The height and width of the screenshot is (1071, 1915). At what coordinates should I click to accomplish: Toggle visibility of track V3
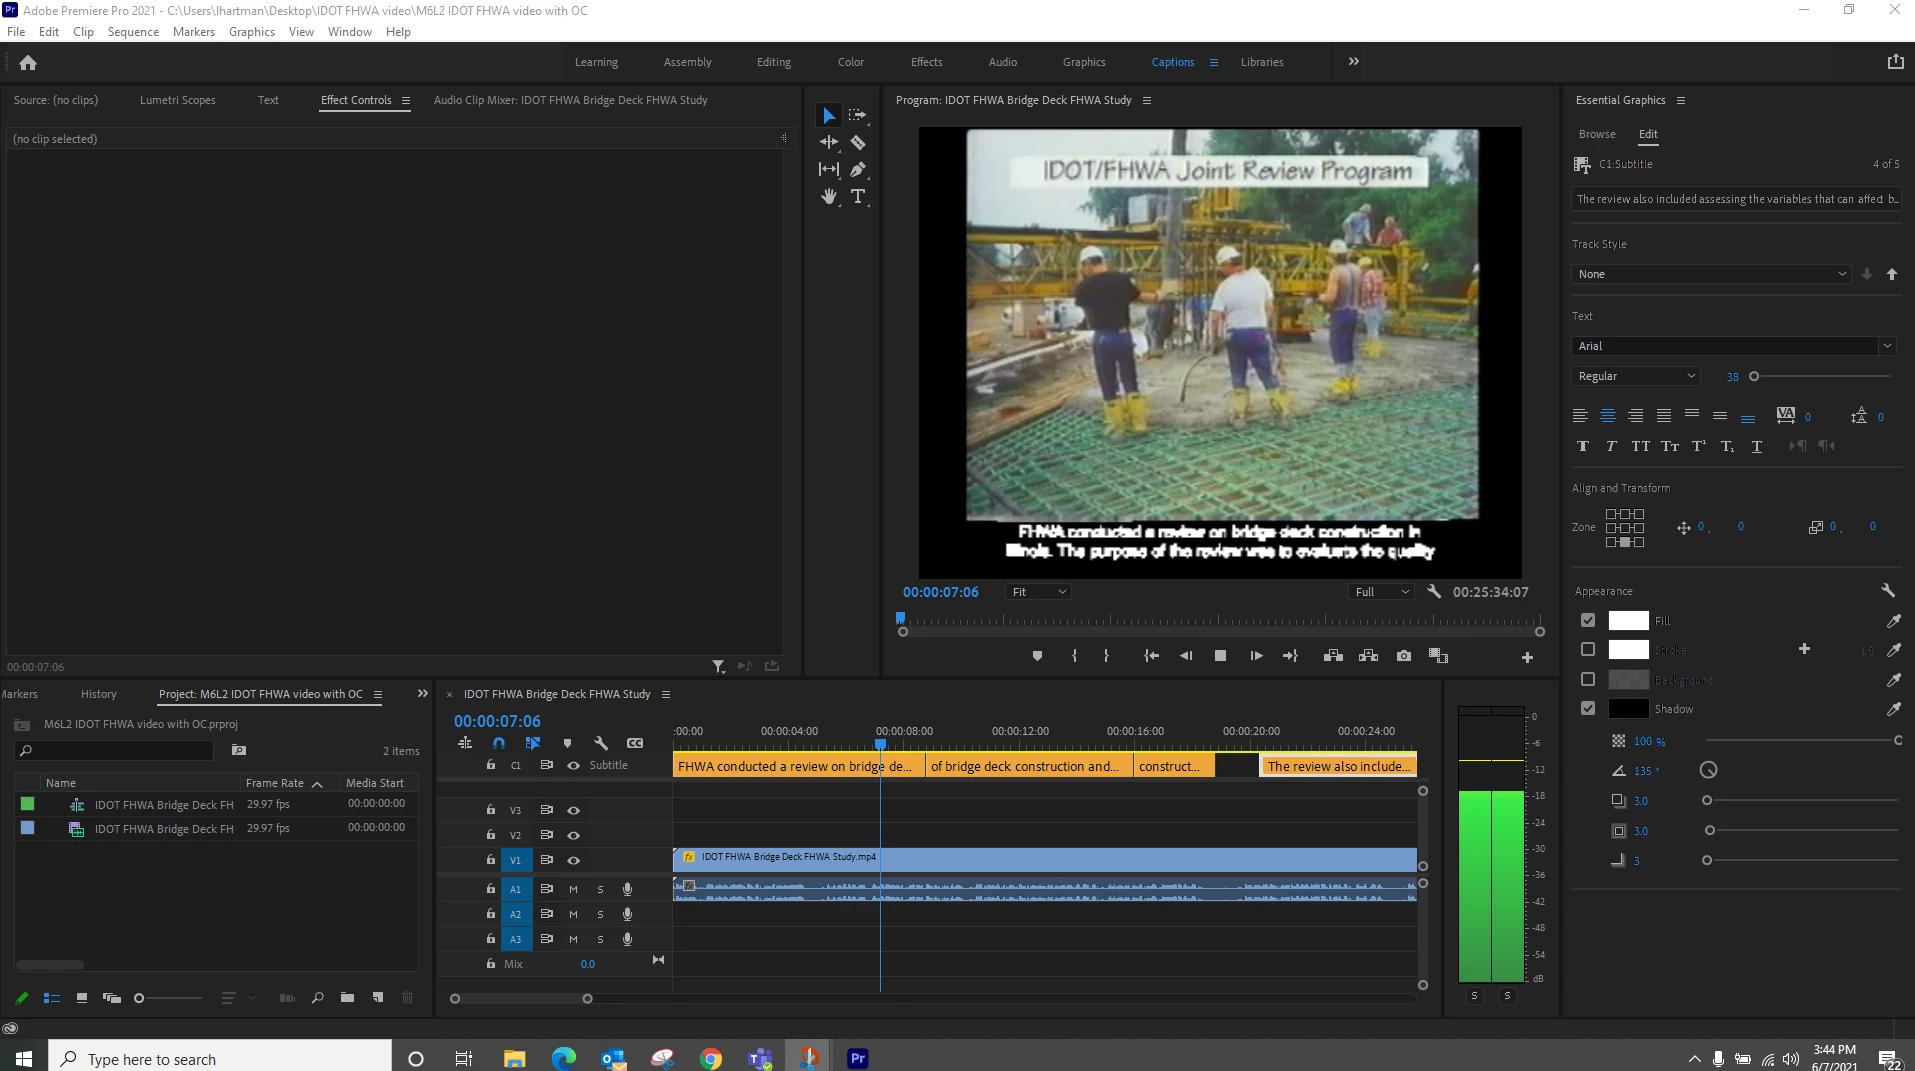point(574,811)
